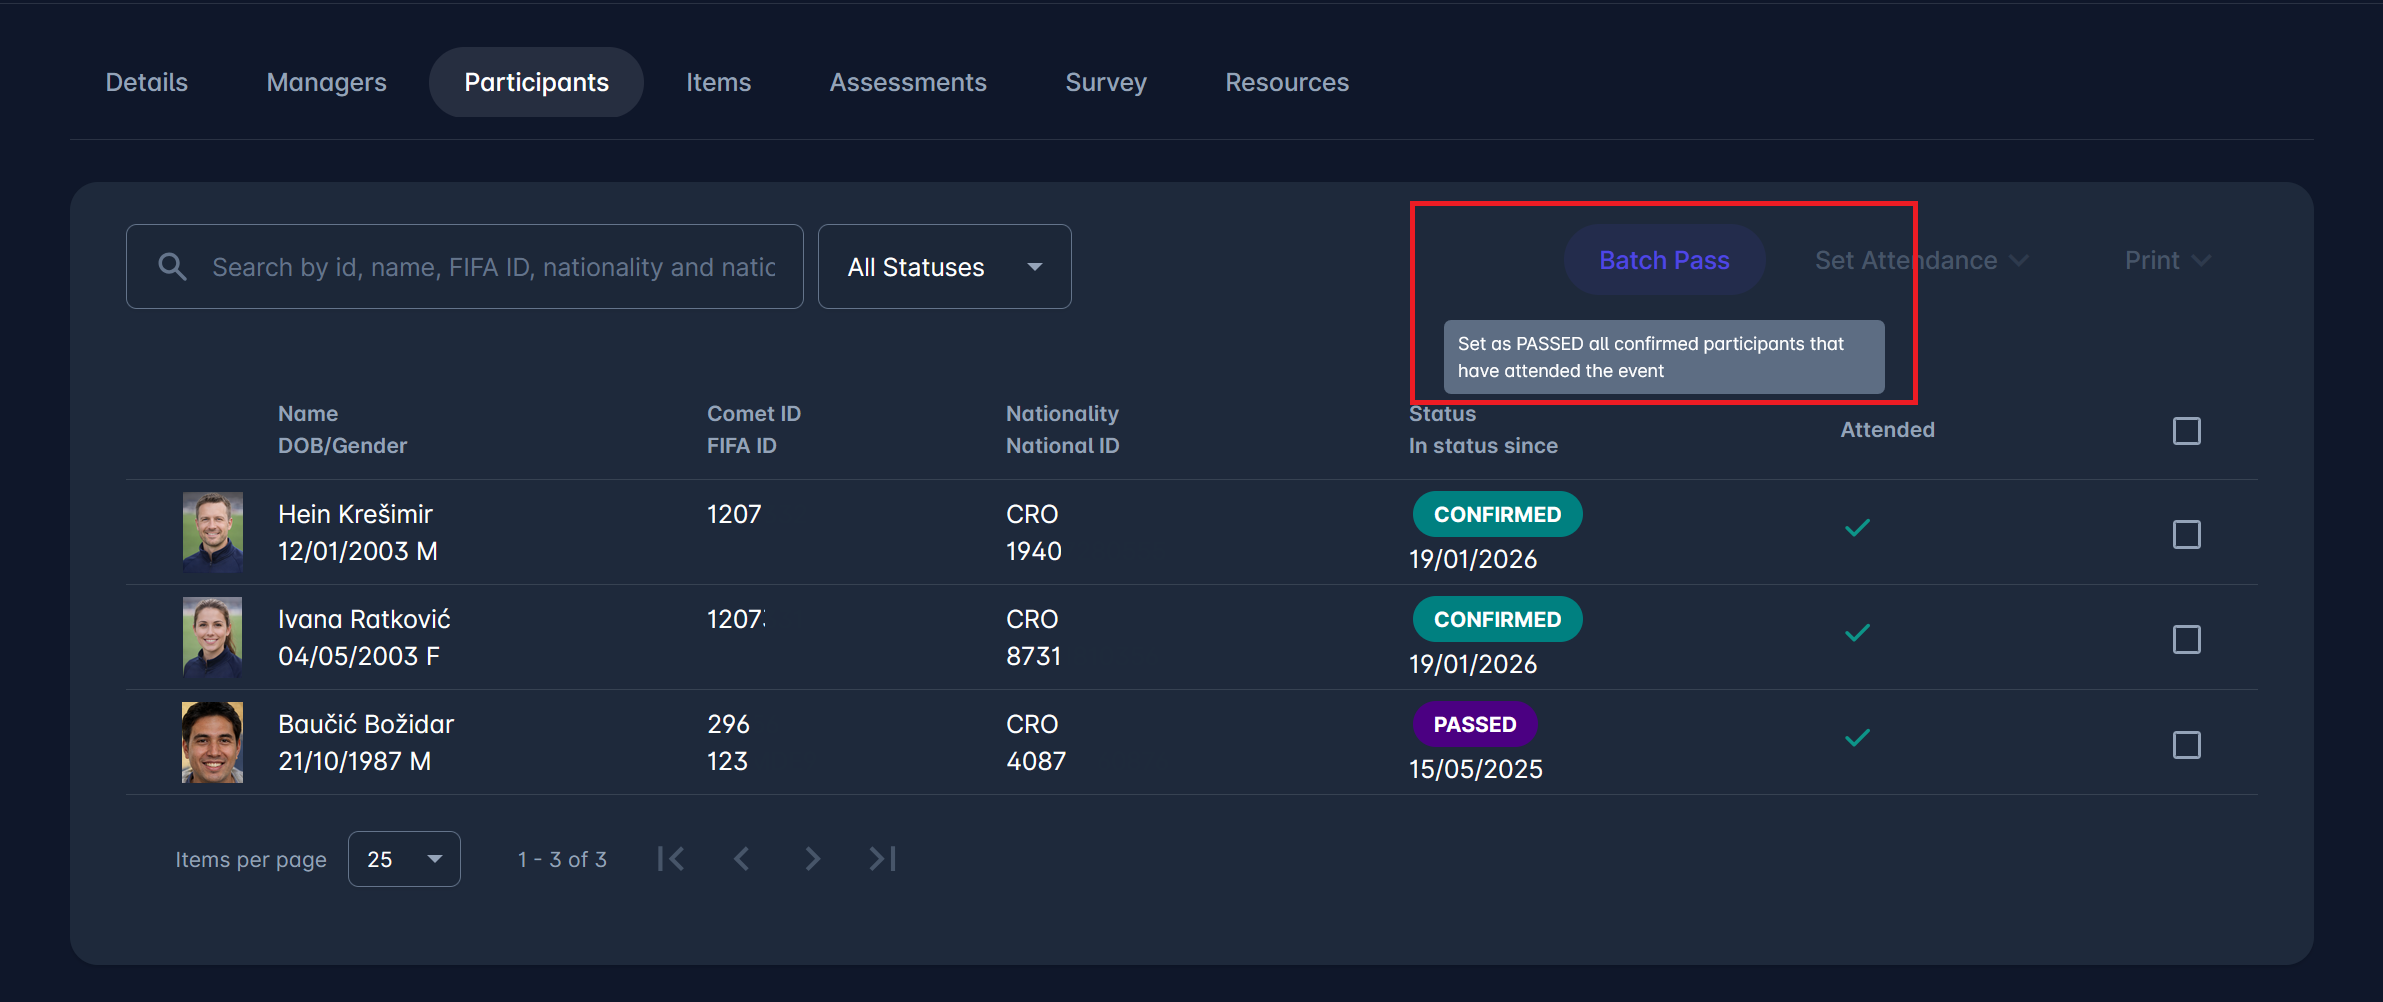Image resolution: width=2383 pixels, height=1002 pixels.
Task: Change items per page from 25
Action: 404,859
